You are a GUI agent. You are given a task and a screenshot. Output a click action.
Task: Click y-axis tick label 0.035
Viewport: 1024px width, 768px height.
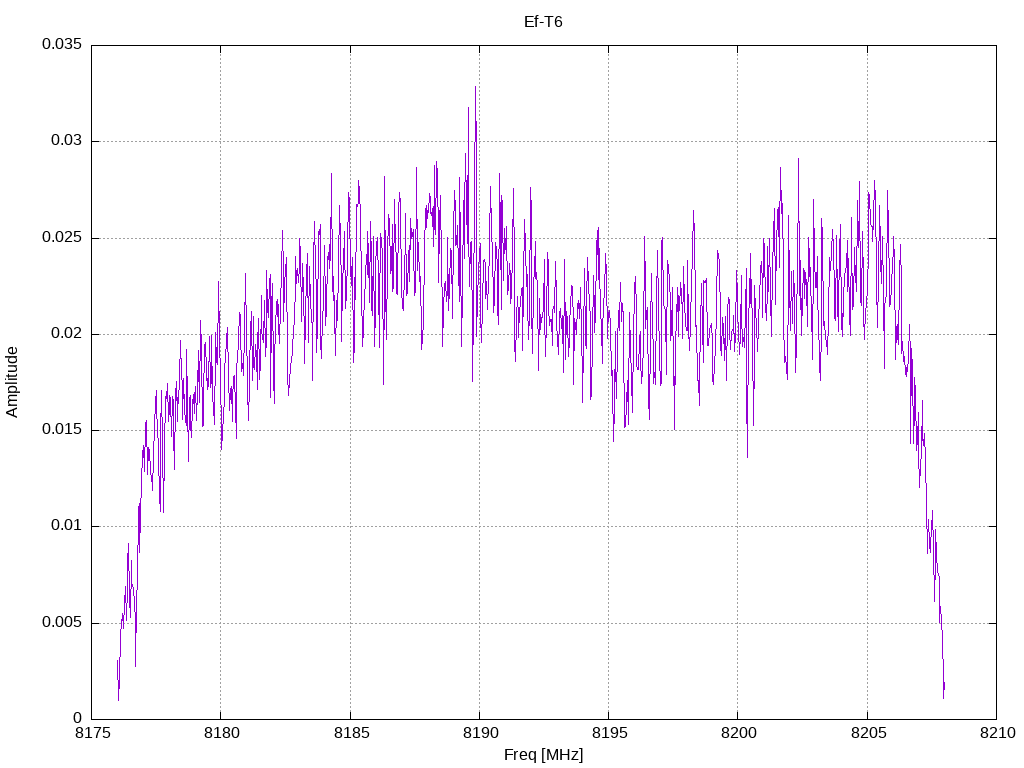pos(62,44)
